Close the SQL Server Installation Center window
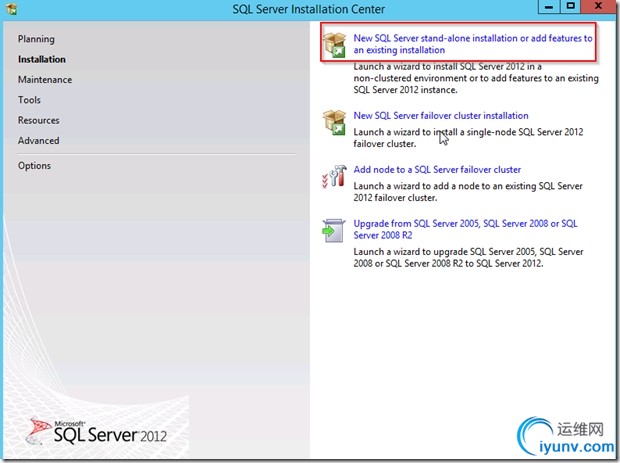The image size is (620, 463). tap(598, 7)
